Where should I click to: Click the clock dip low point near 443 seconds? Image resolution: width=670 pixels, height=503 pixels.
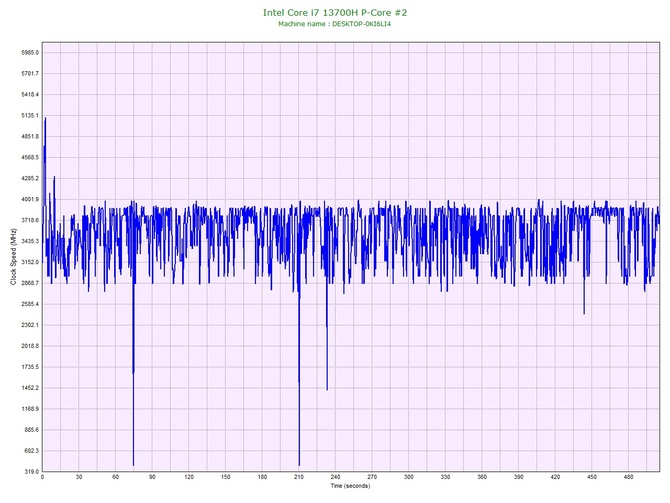coord(584,313)
